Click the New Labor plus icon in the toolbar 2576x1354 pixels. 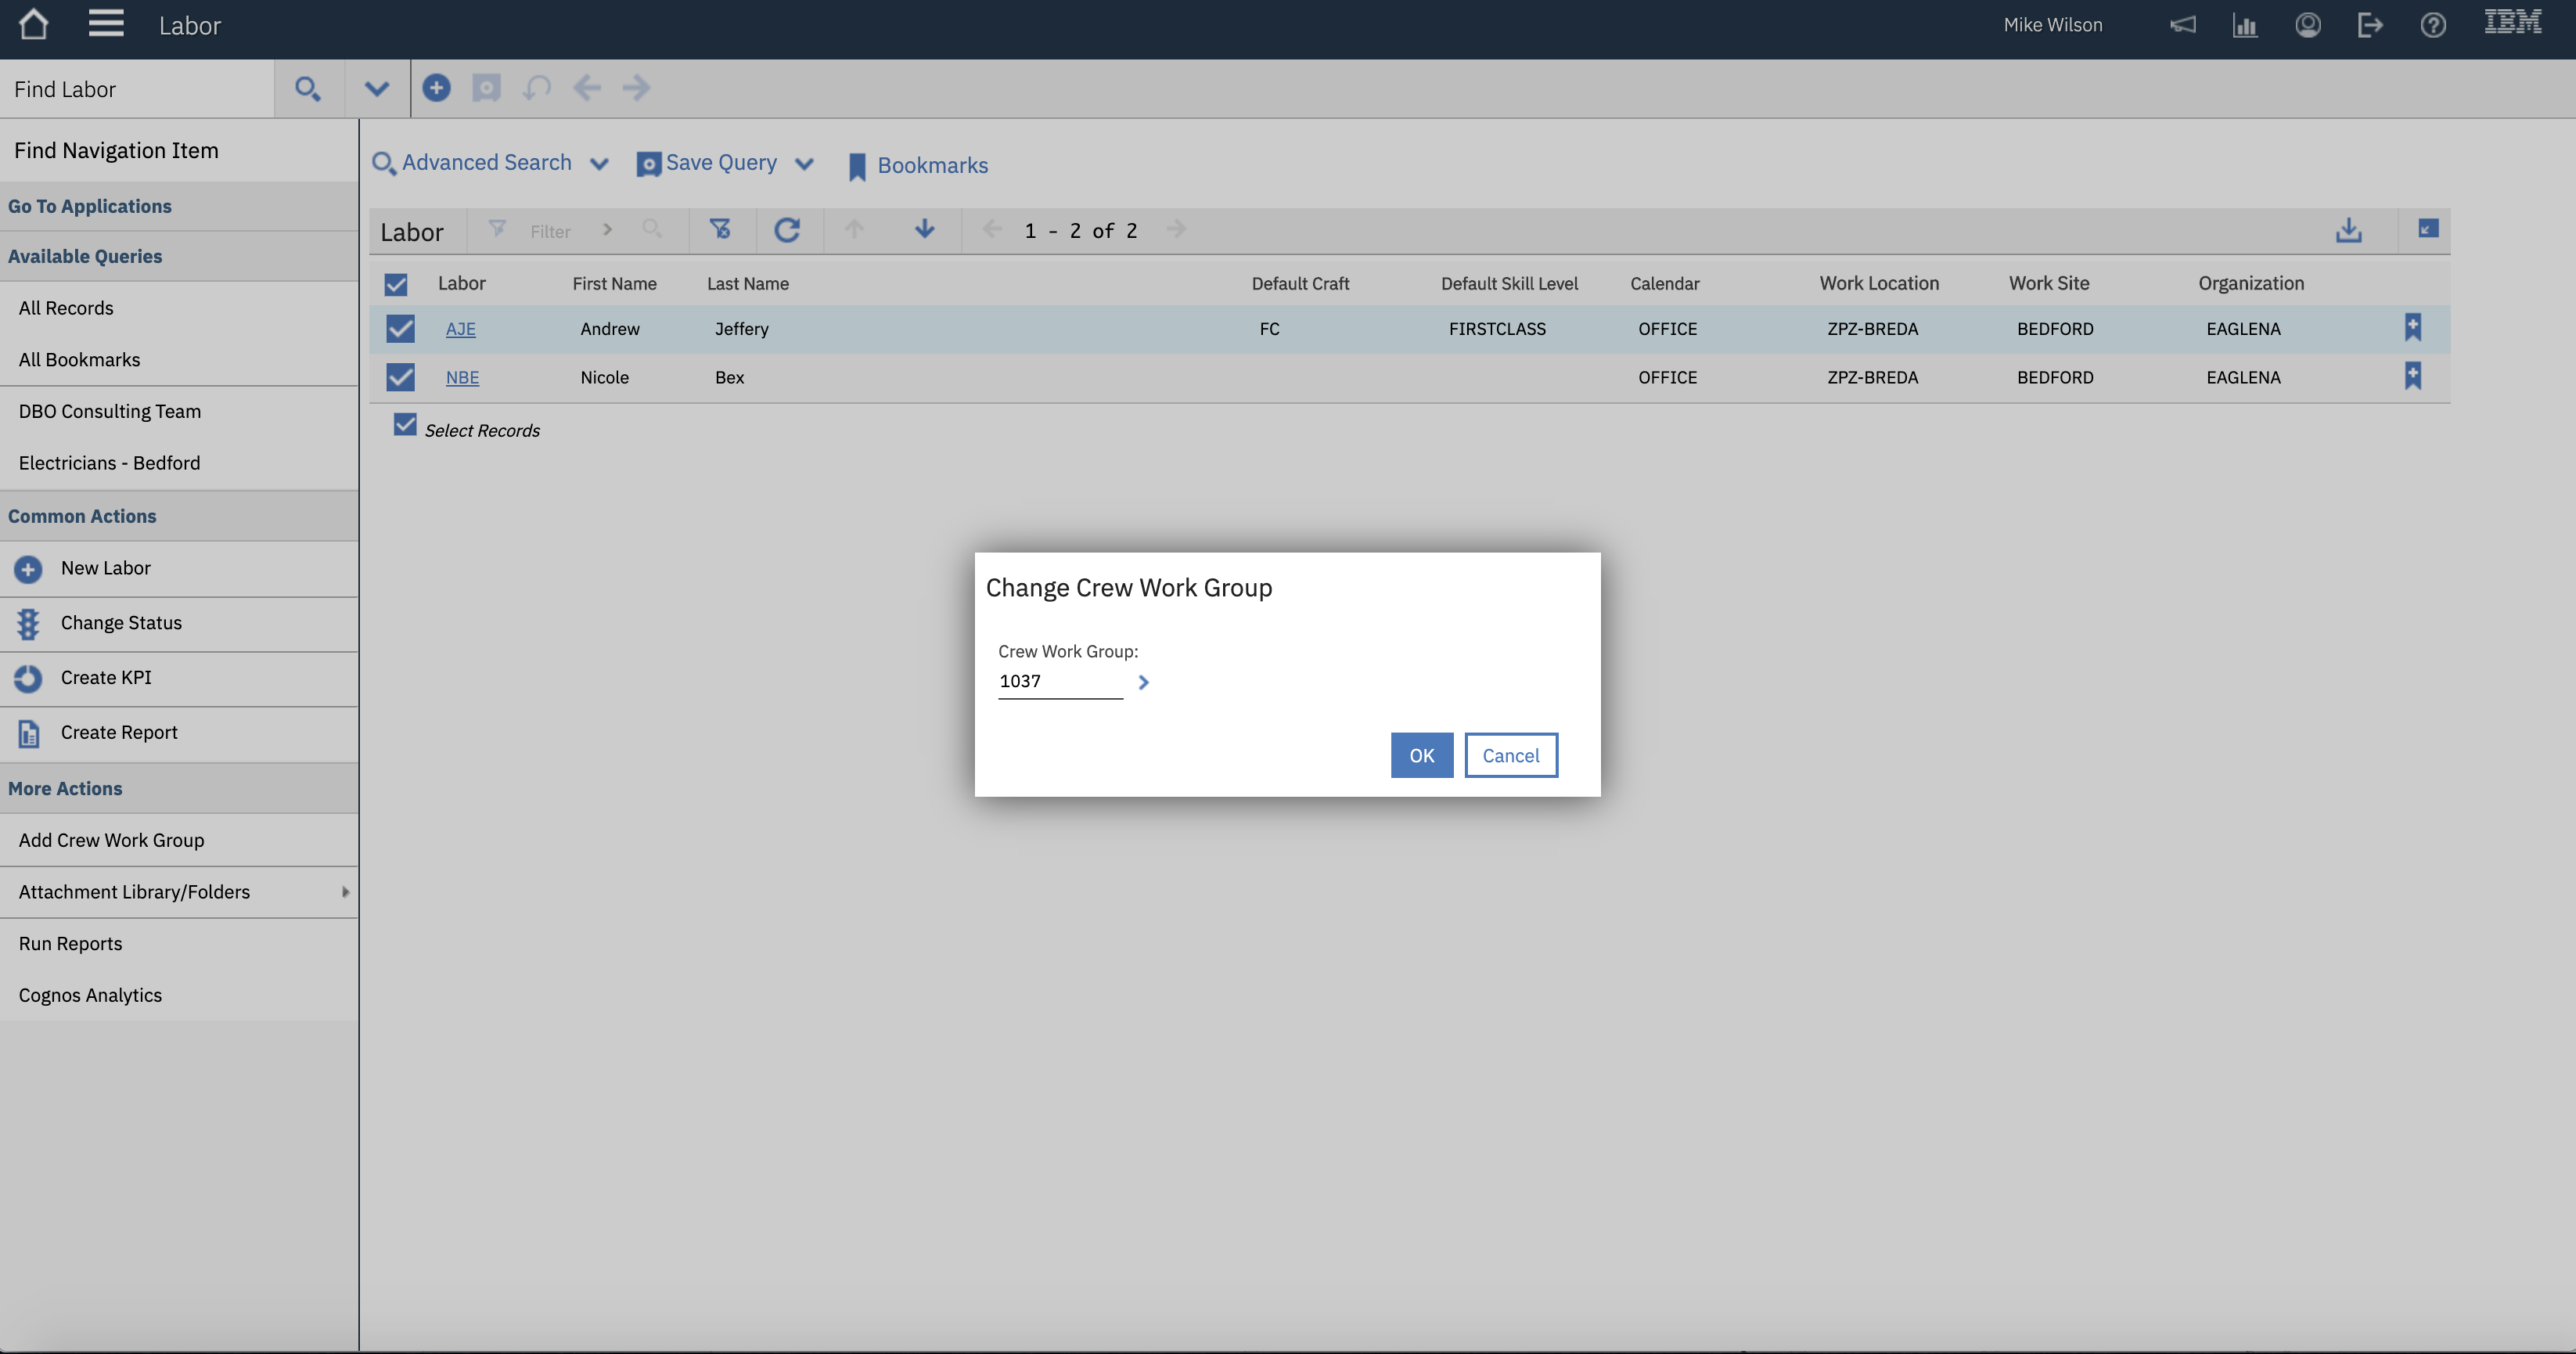[x=436, y=88]
